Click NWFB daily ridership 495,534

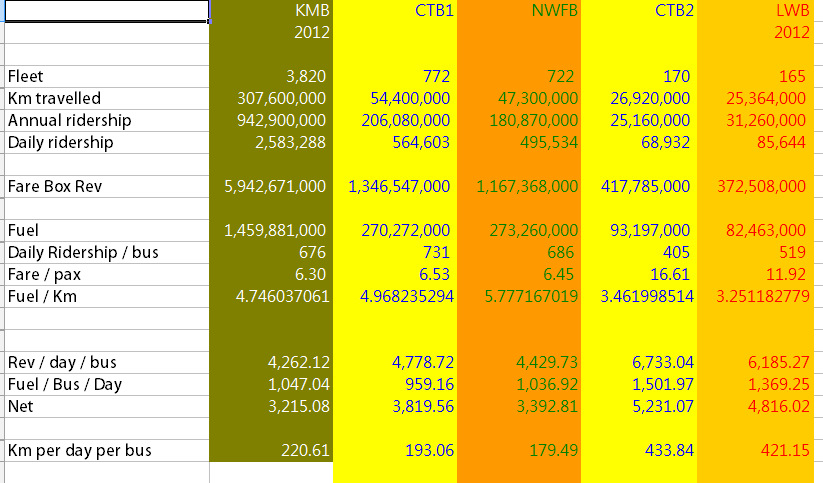pos(549,143)
